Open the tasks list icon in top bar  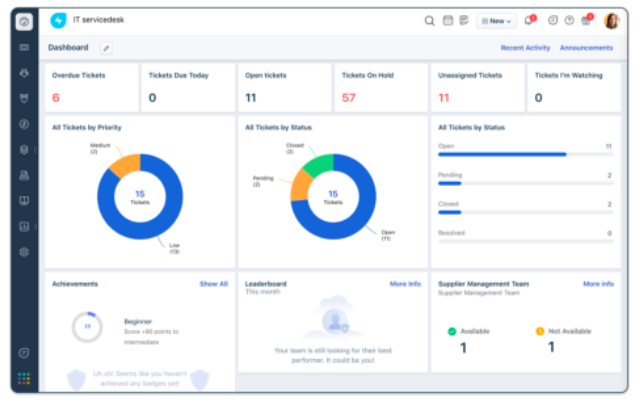(x=463, y=20)
